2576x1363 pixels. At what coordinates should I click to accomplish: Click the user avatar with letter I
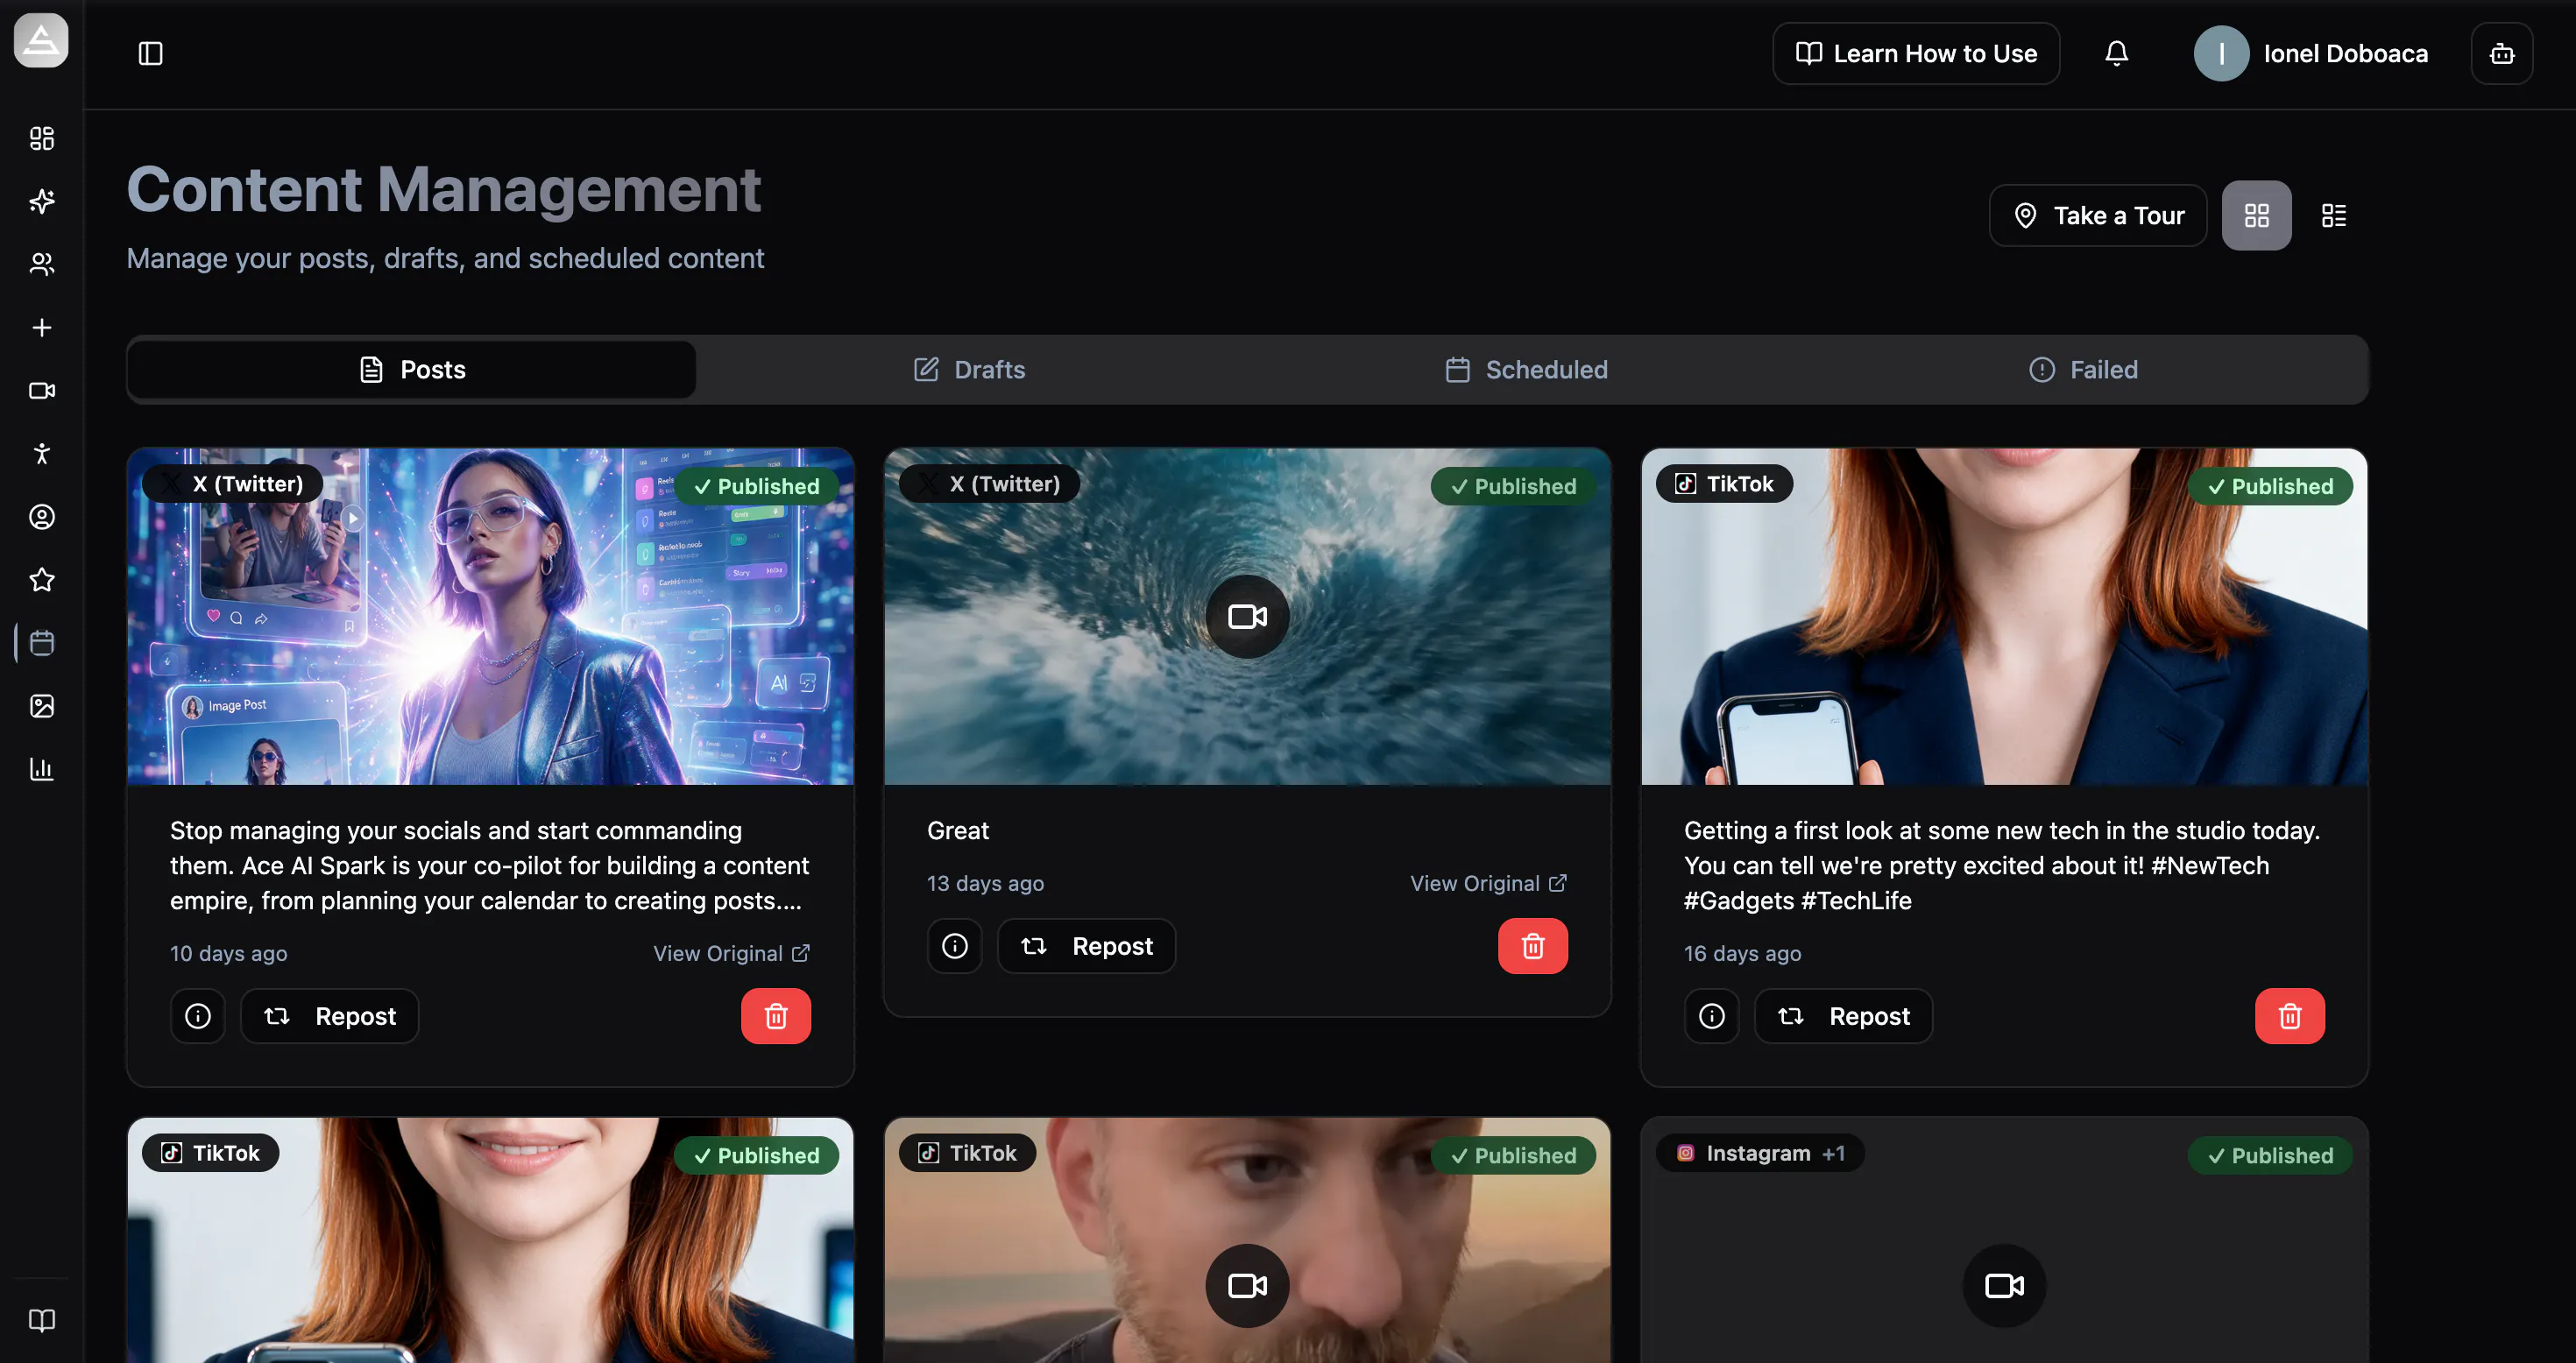coord(2221,53)
